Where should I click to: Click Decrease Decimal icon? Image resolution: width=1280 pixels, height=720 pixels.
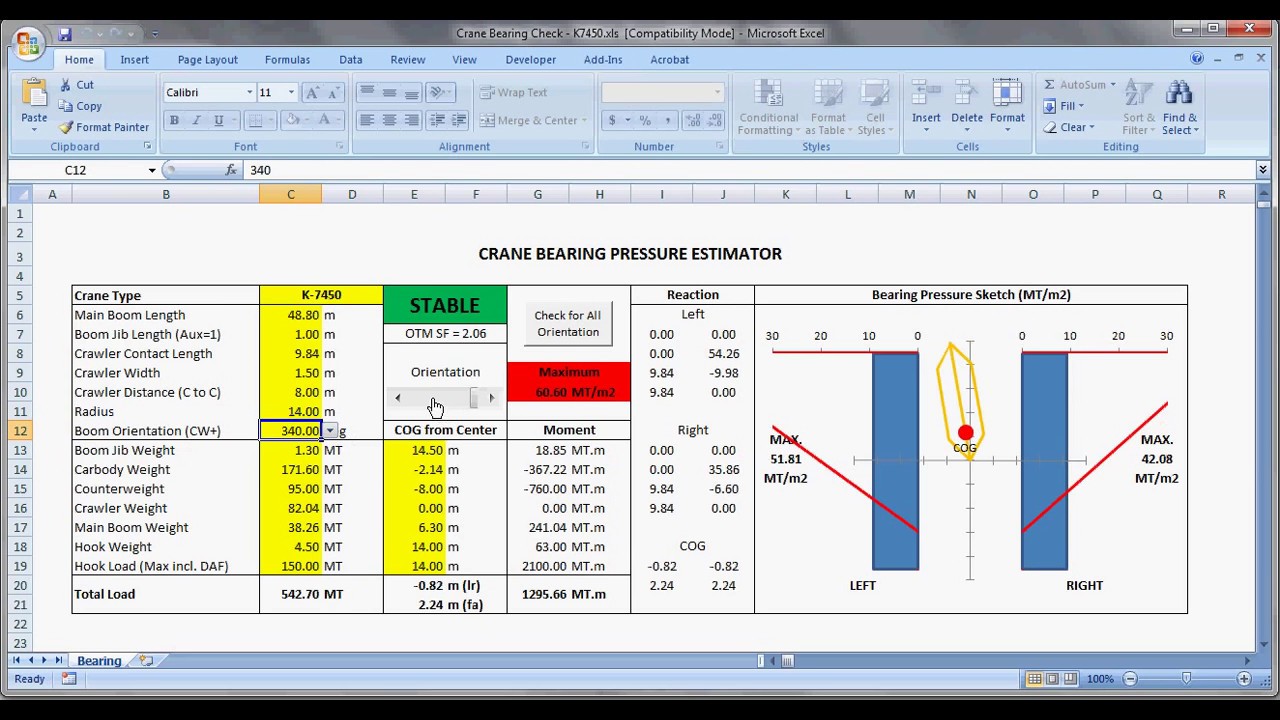point(714,120)
